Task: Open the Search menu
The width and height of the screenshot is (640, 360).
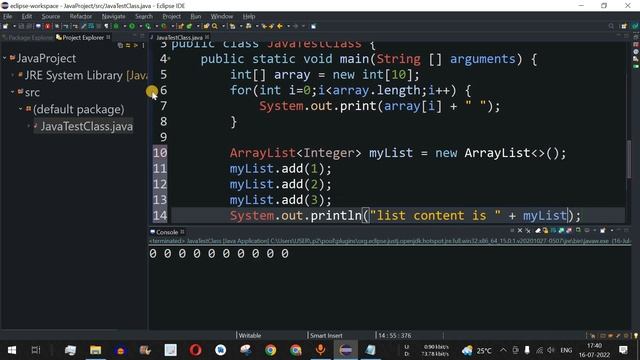Action: point(144,16)
